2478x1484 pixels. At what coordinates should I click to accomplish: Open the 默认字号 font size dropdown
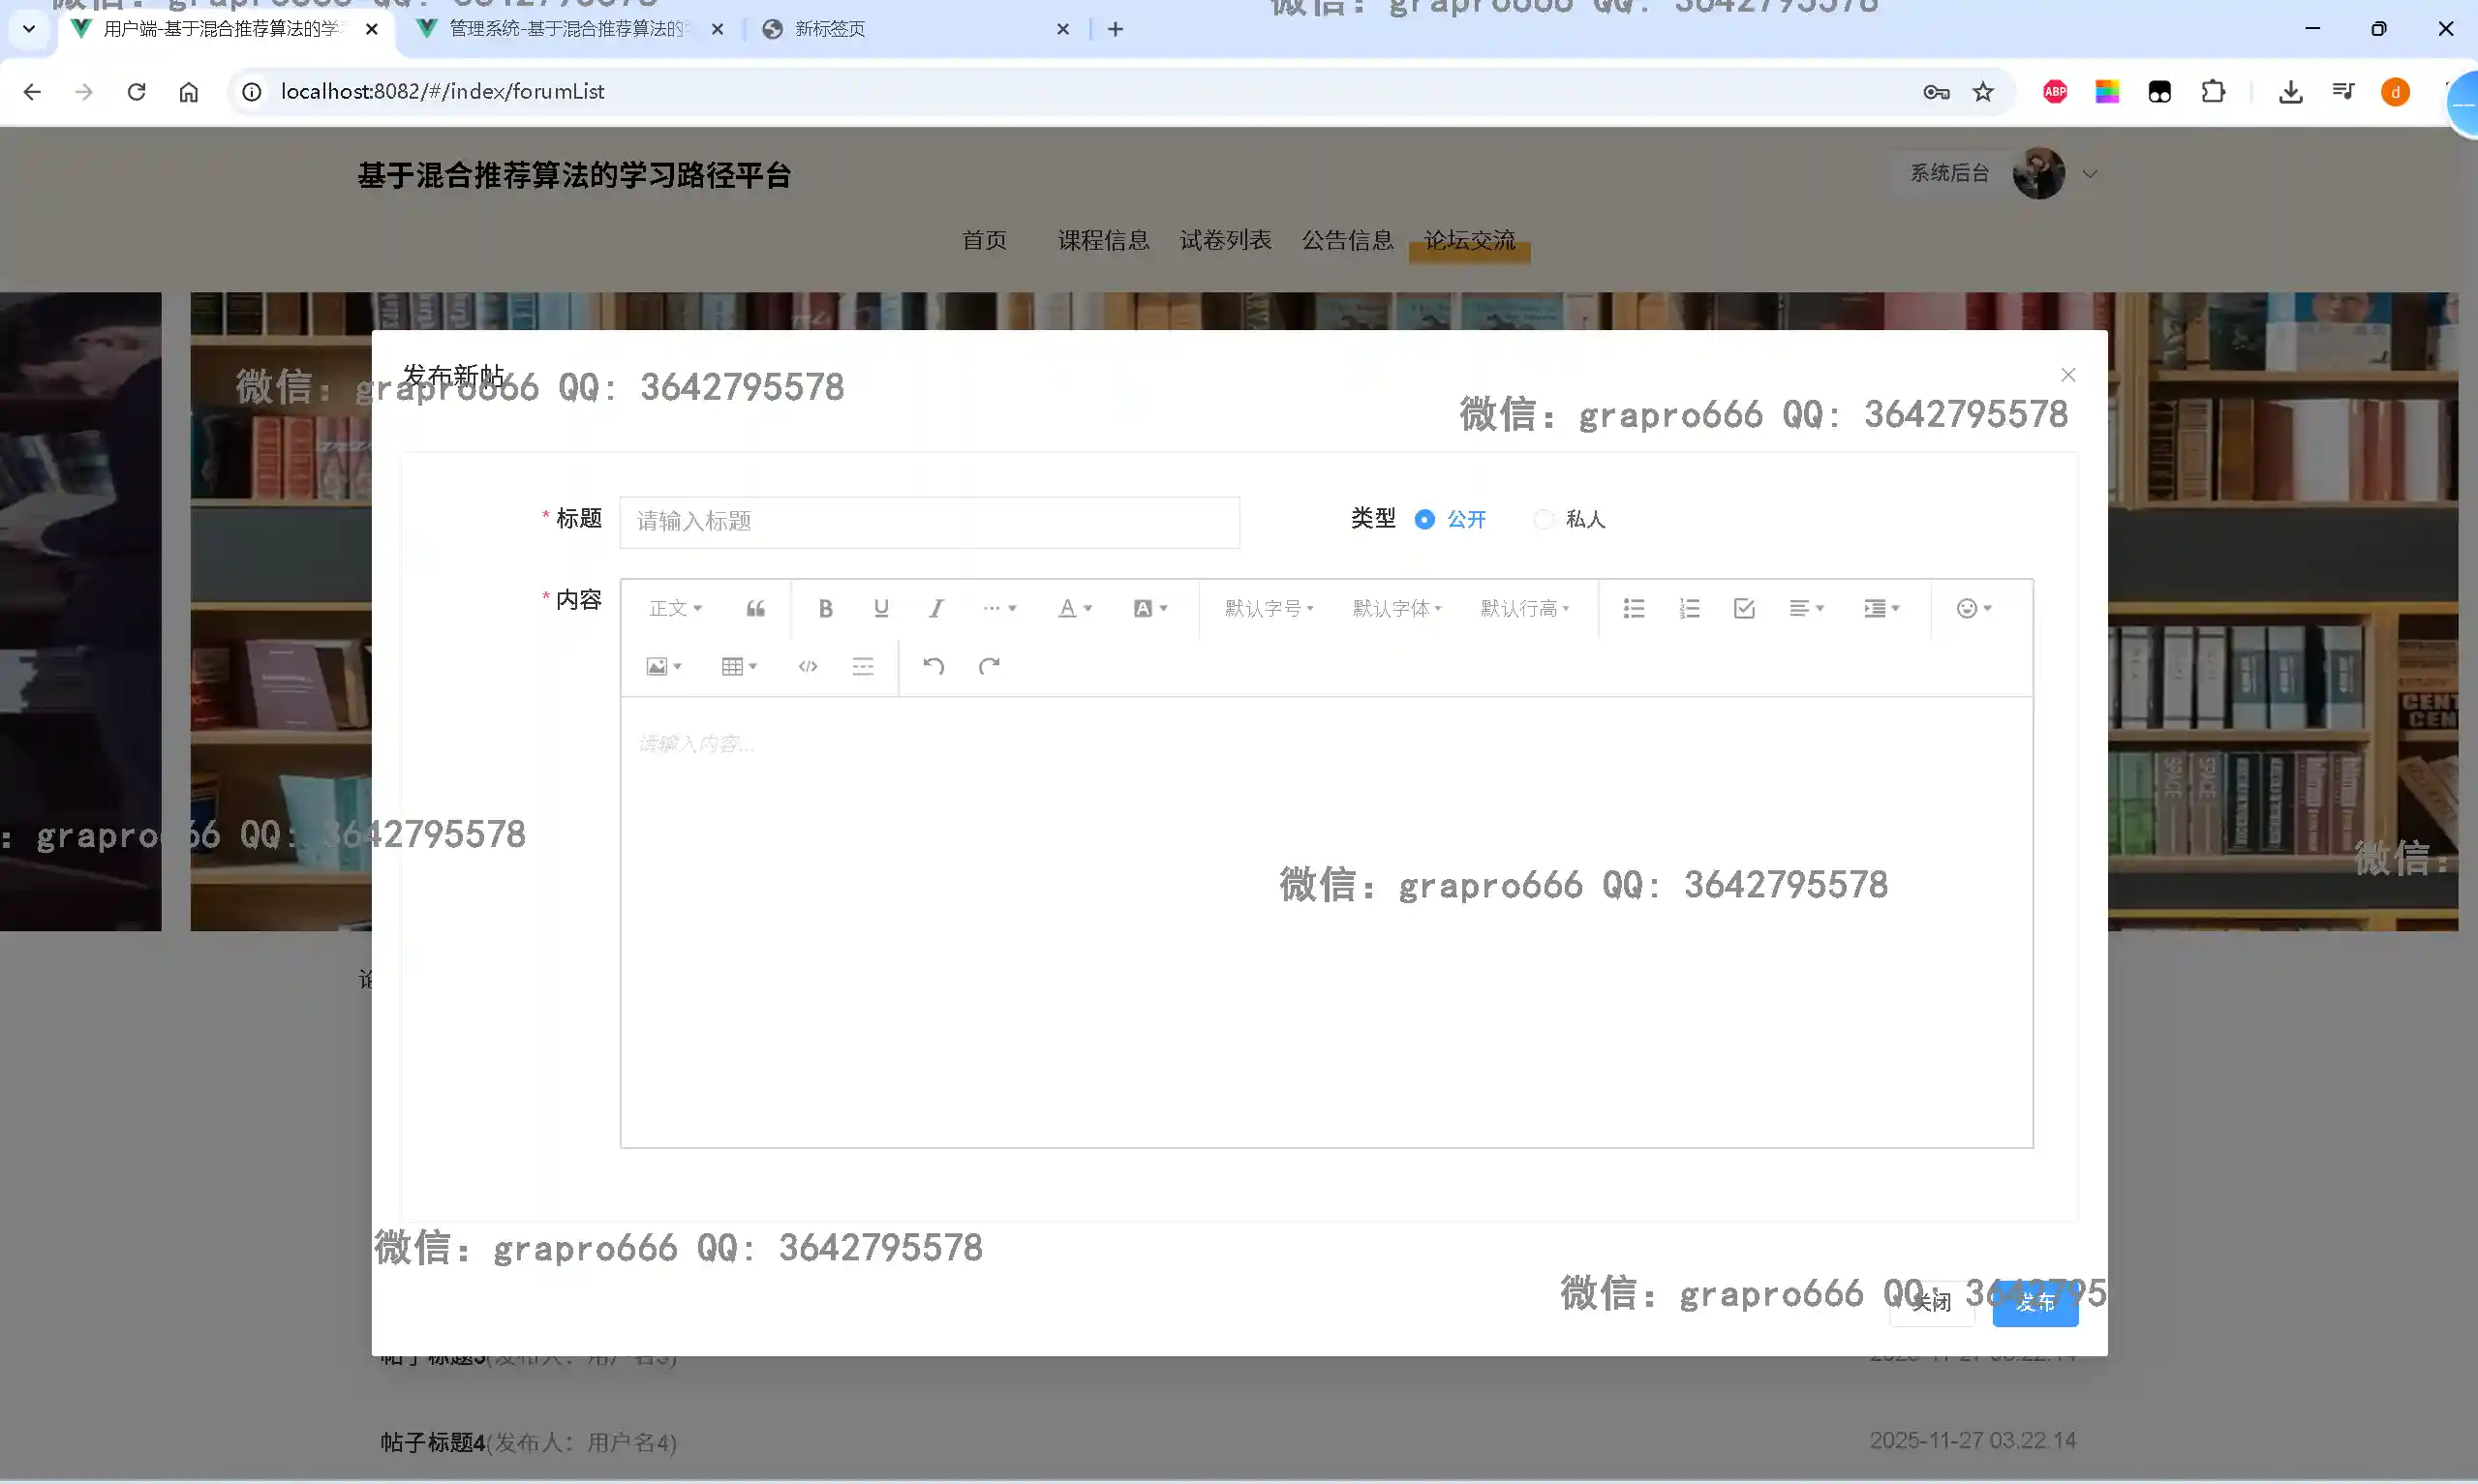pyautogui.click(x=1268, y=608)
